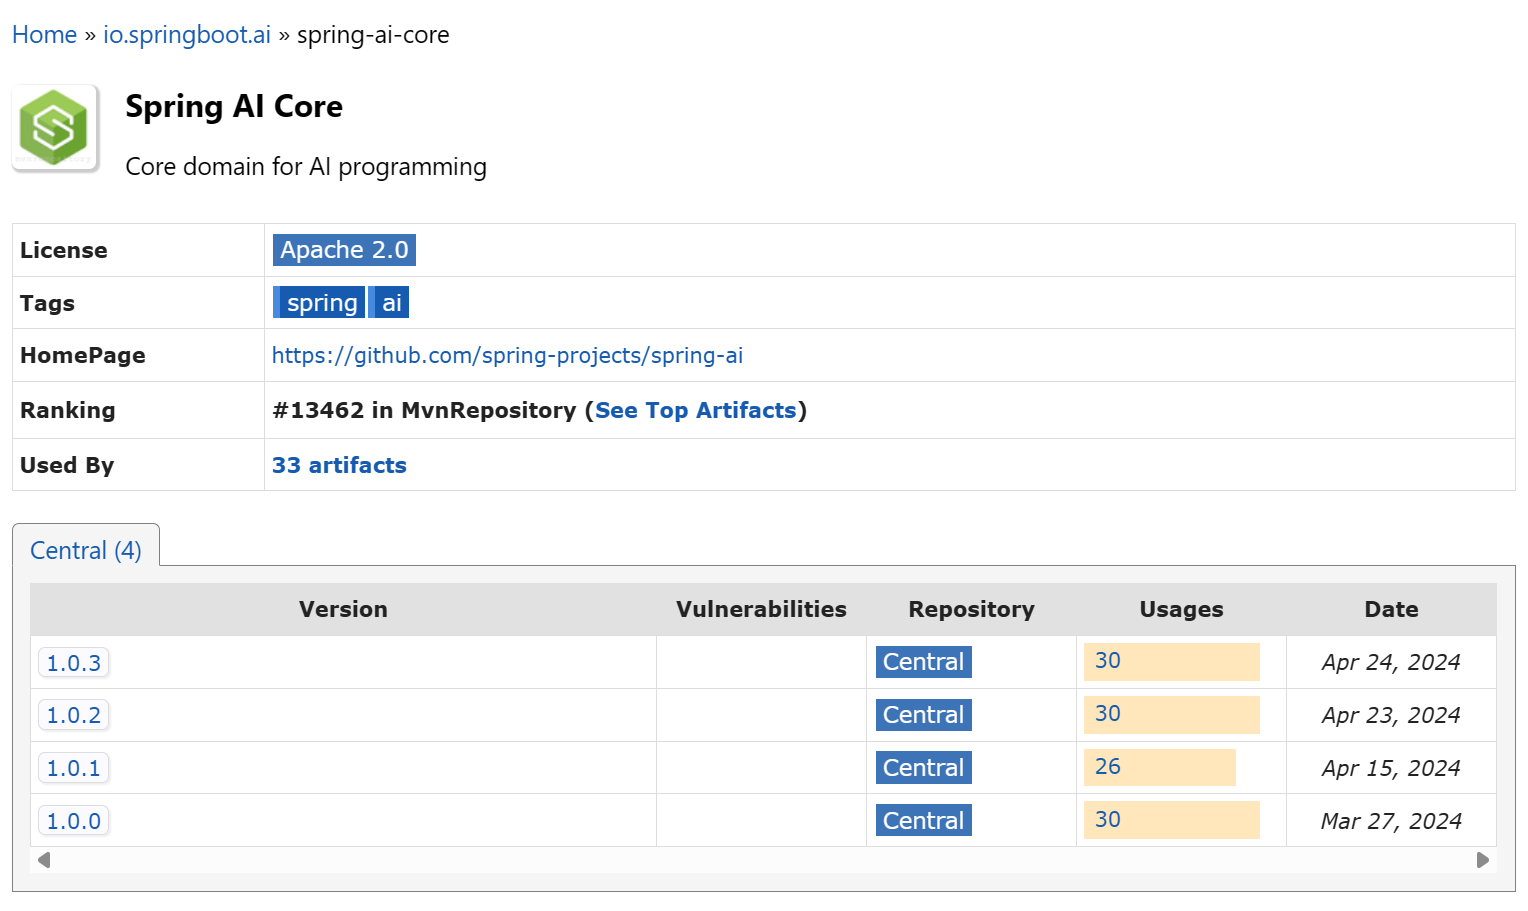Screen dimensions: 1528x911
Task: Open version 1.0.1
Action: pos(74,768)
